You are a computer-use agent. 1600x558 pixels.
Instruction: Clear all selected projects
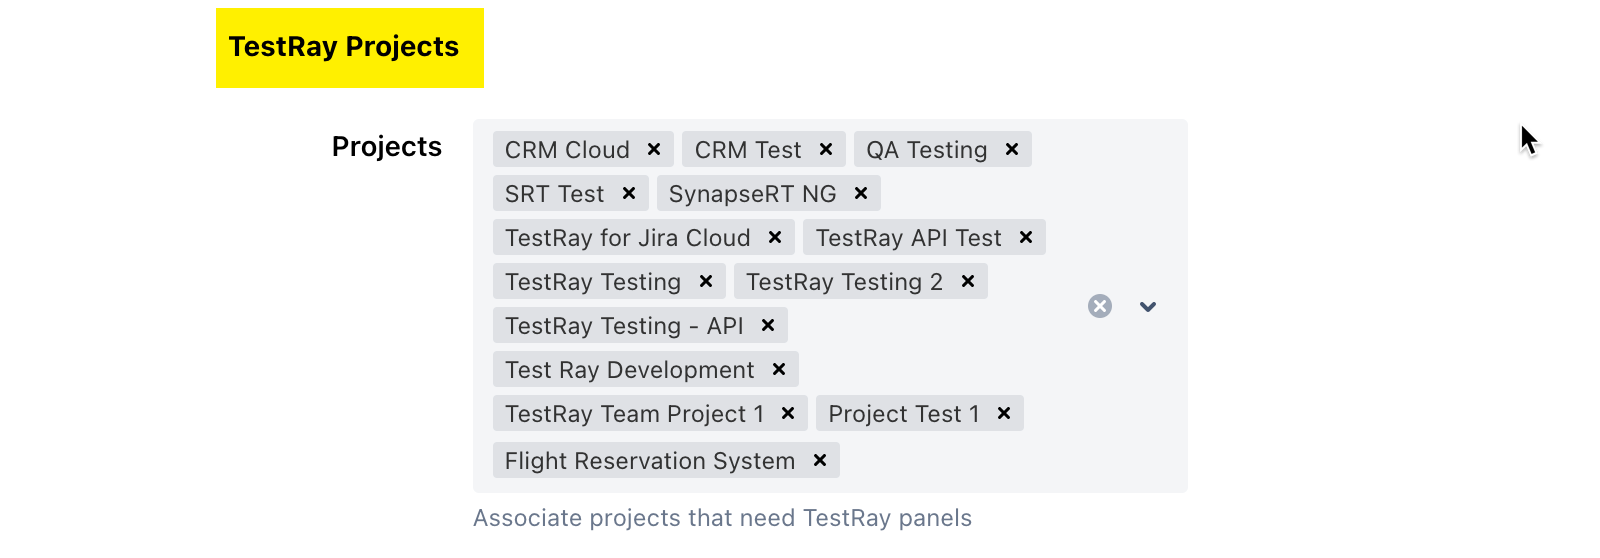[x=1100, y=306]
